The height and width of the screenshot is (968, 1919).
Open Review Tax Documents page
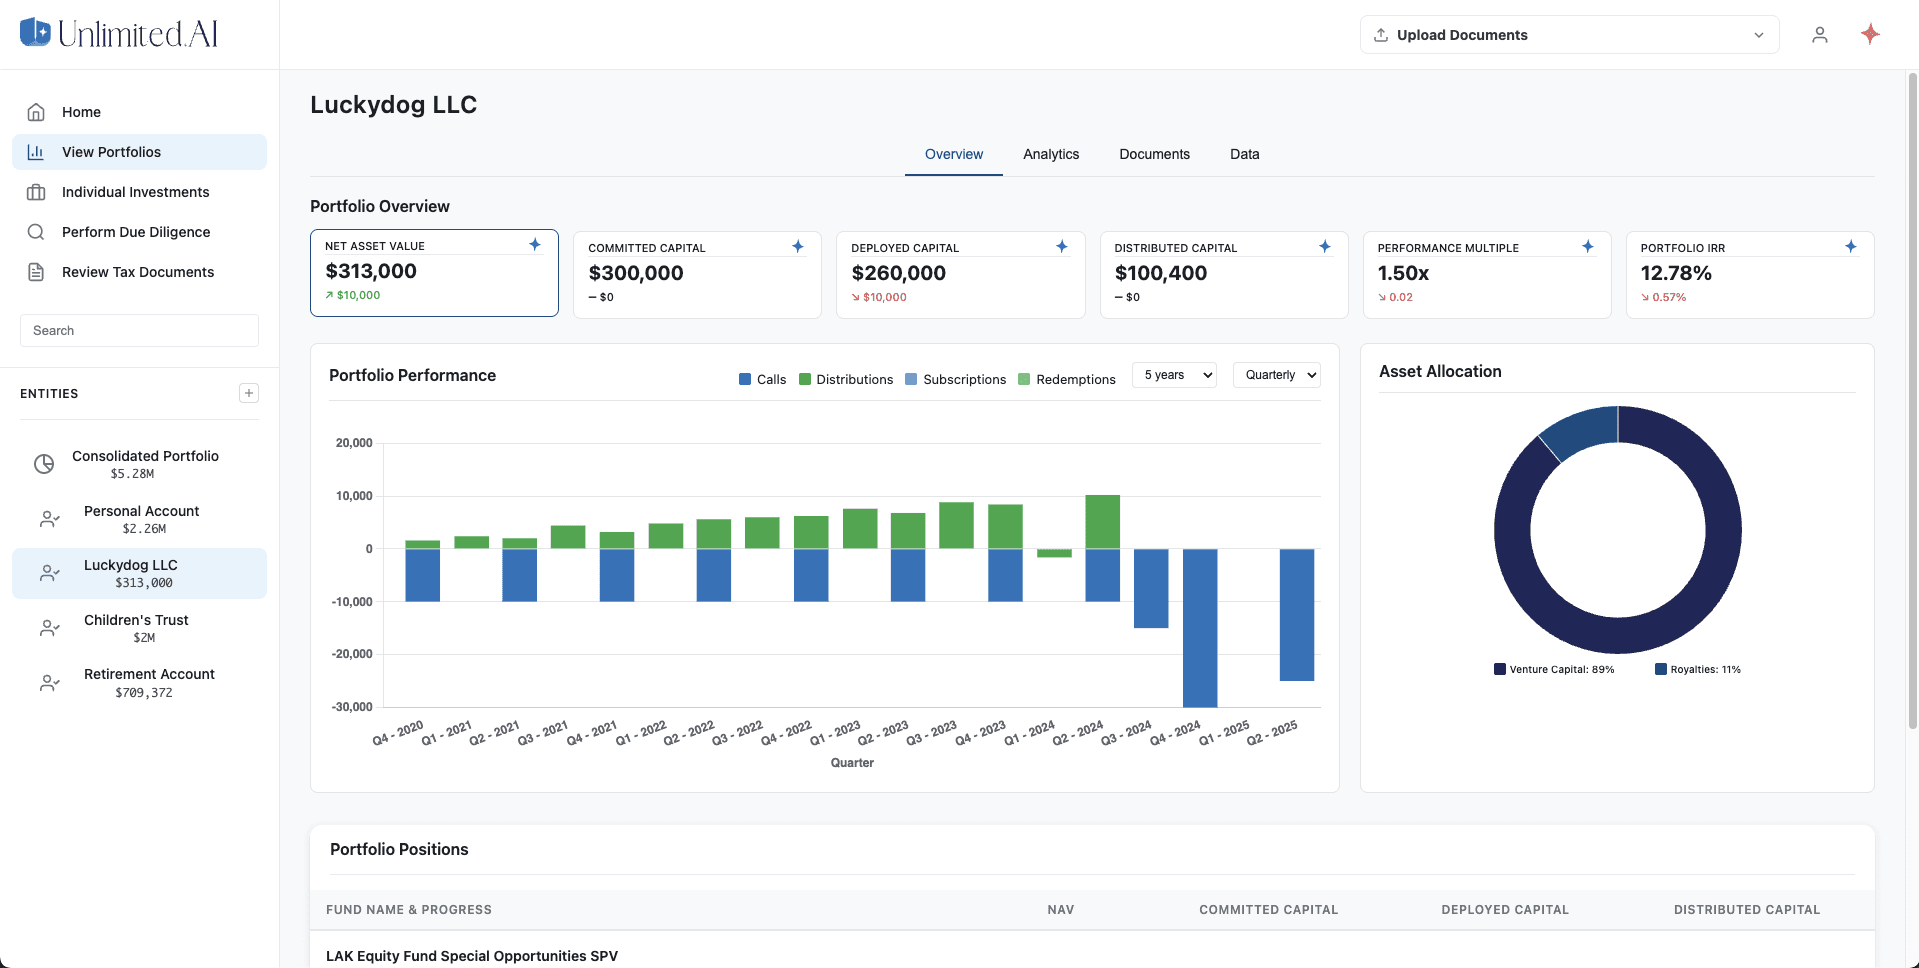(139, 272)
